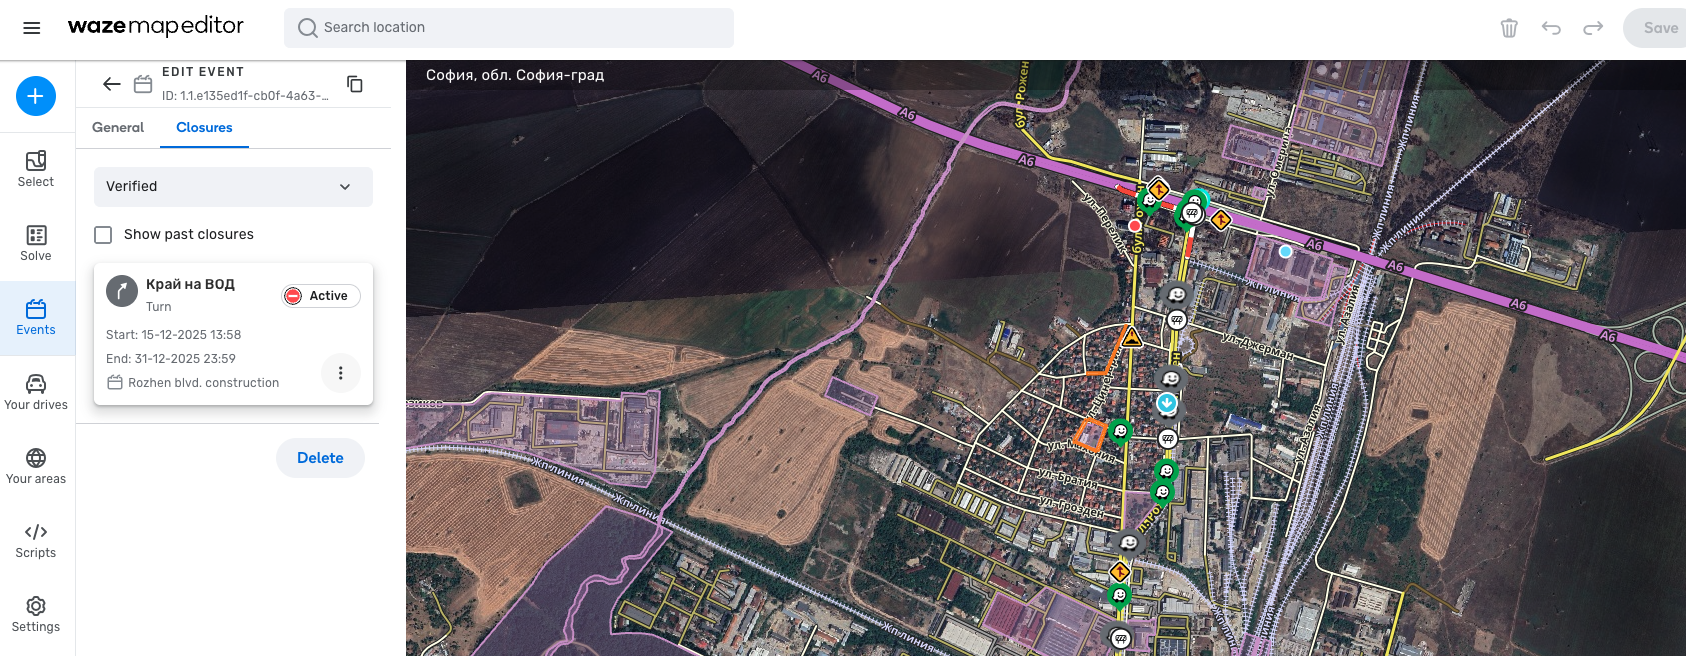
Task: Open the closure card three-dot menu
Action: [x=341, y=373]
